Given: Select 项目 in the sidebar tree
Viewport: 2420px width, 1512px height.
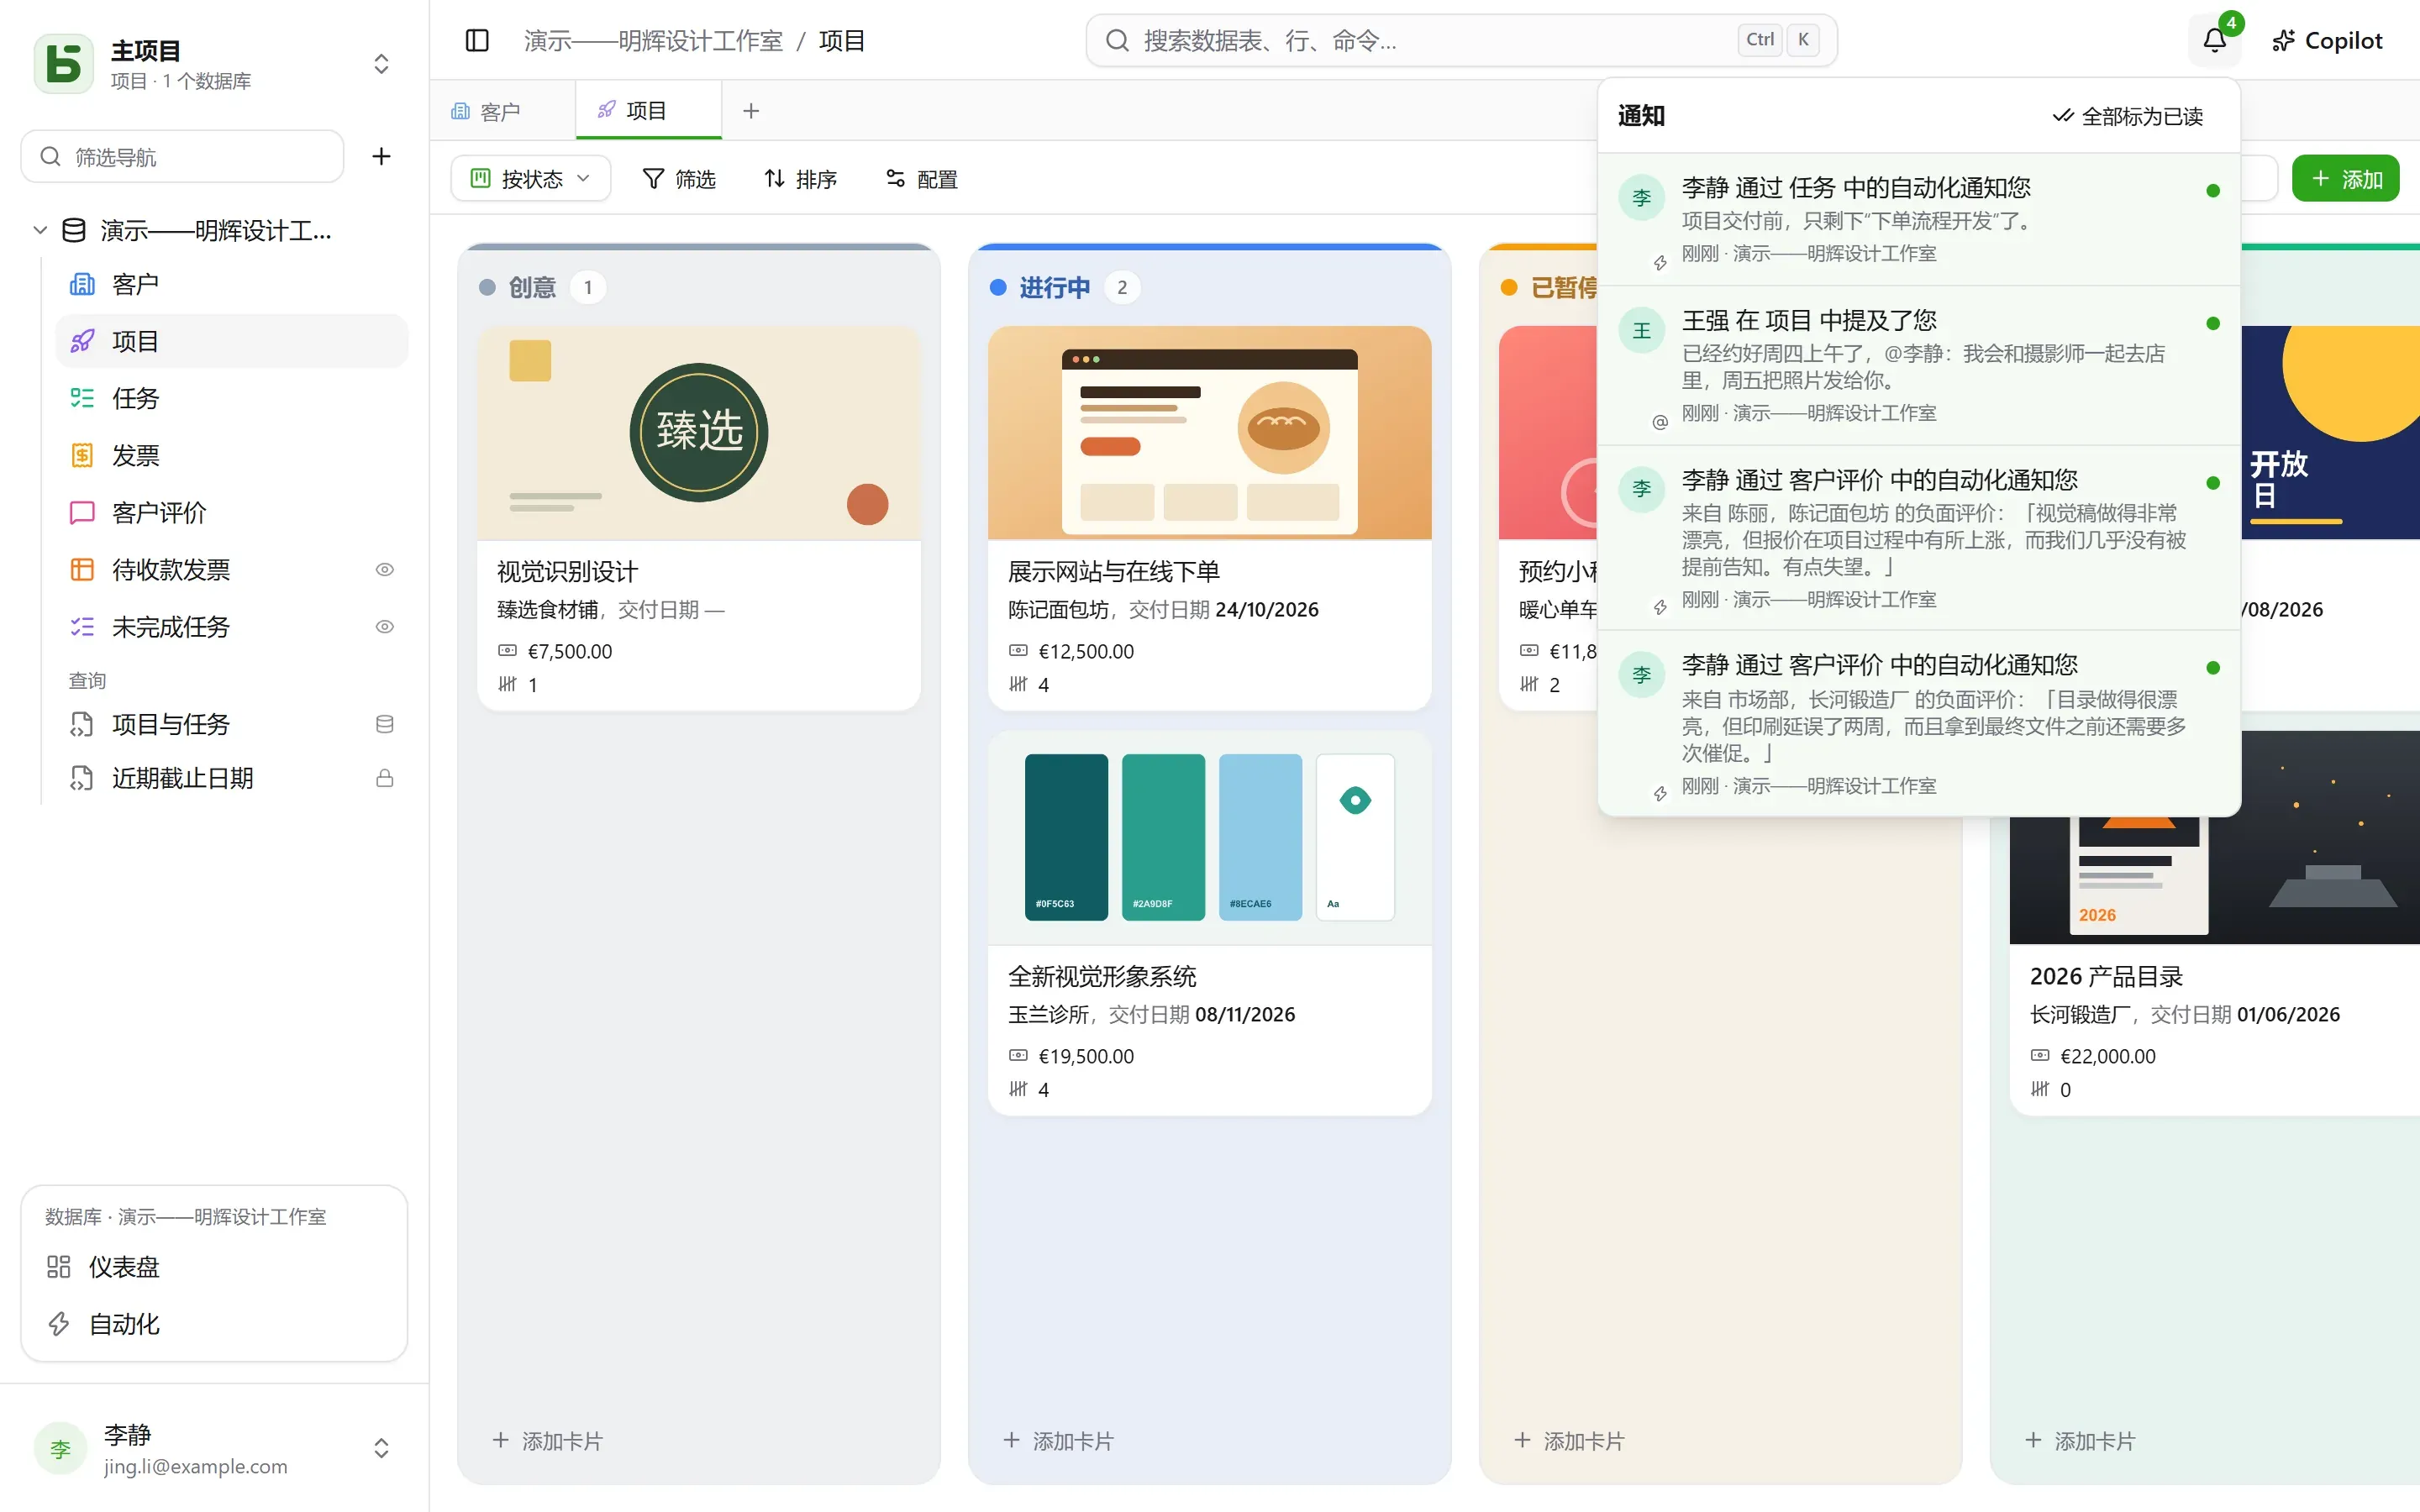Looking at the screenshot, I should [x=232, y=341].
